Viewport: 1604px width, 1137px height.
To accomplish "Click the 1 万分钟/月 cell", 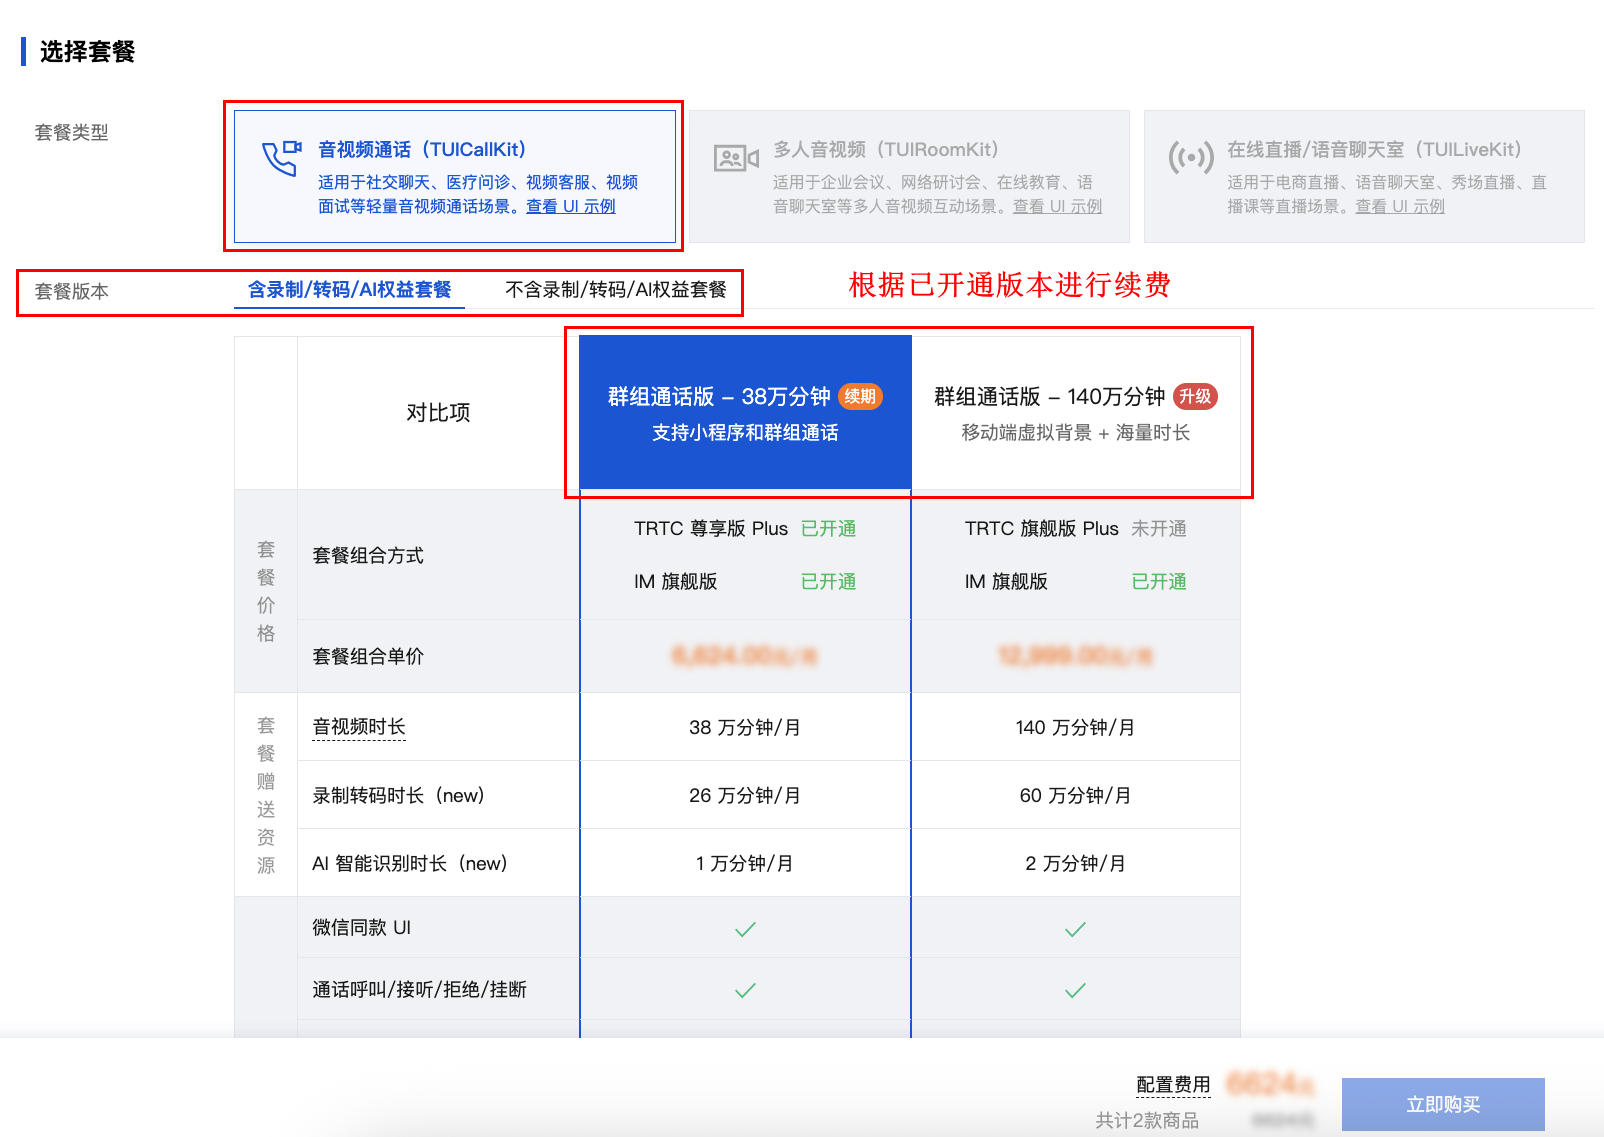I will 745,863.
